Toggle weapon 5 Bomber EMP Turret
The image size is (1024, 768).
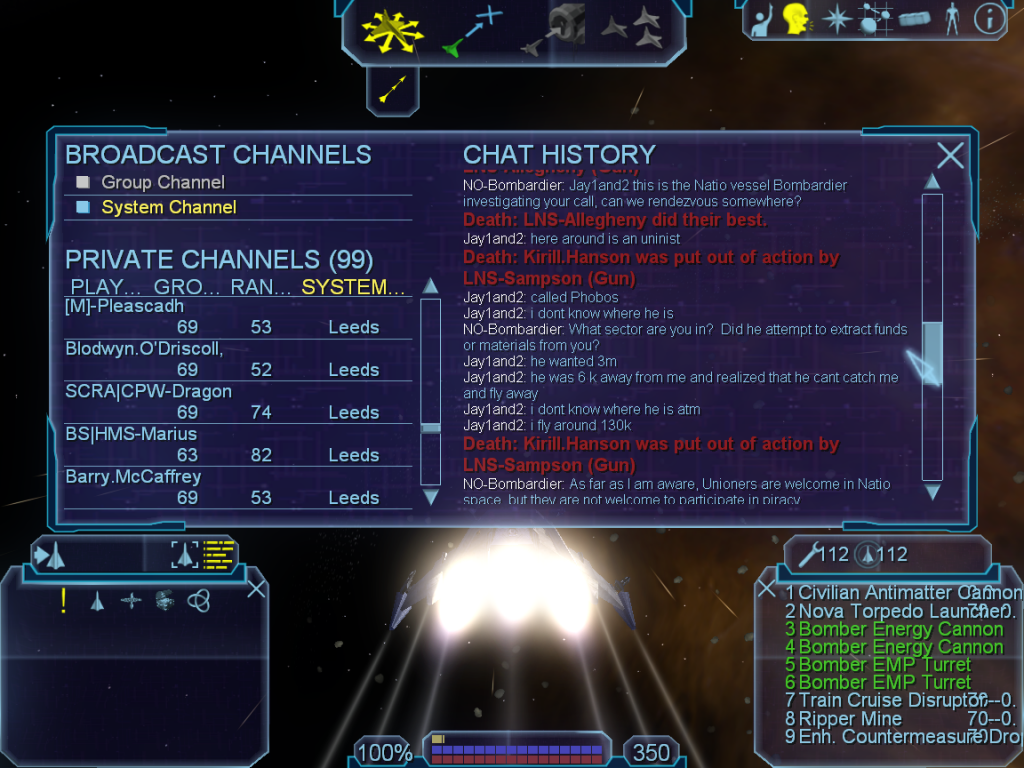tap(878, 665)
